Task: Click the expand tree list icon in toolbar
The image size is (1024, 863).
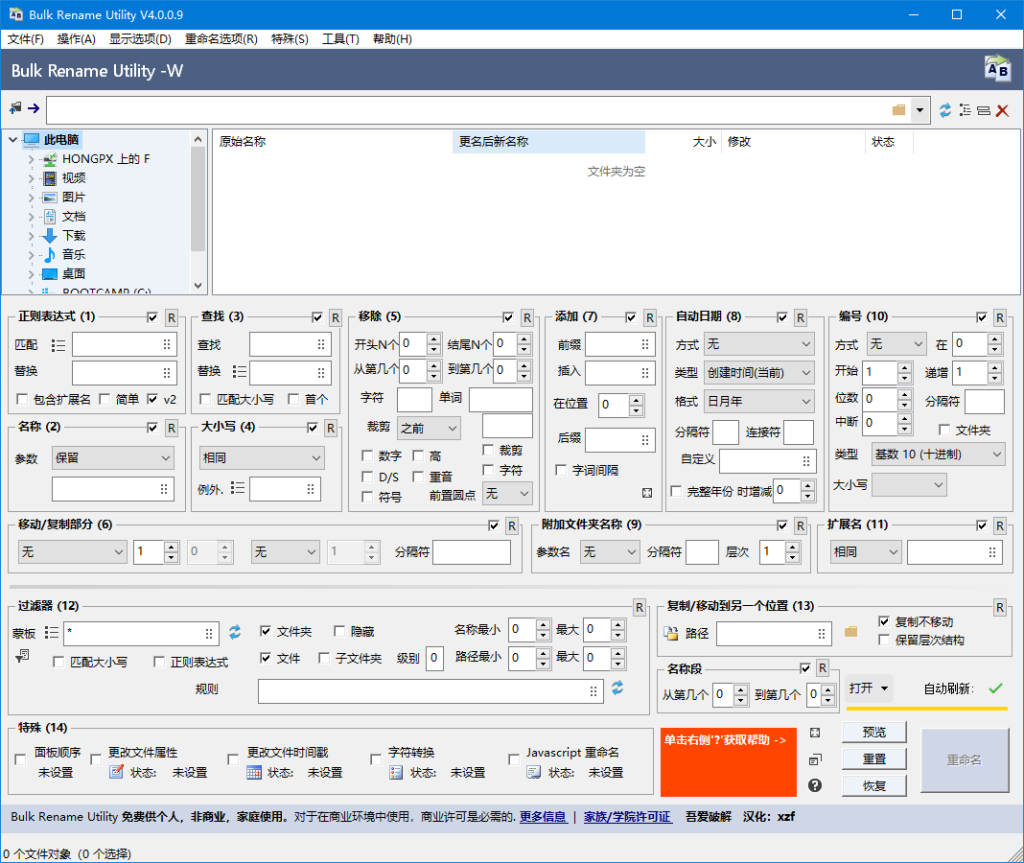Action: [965, 110]
